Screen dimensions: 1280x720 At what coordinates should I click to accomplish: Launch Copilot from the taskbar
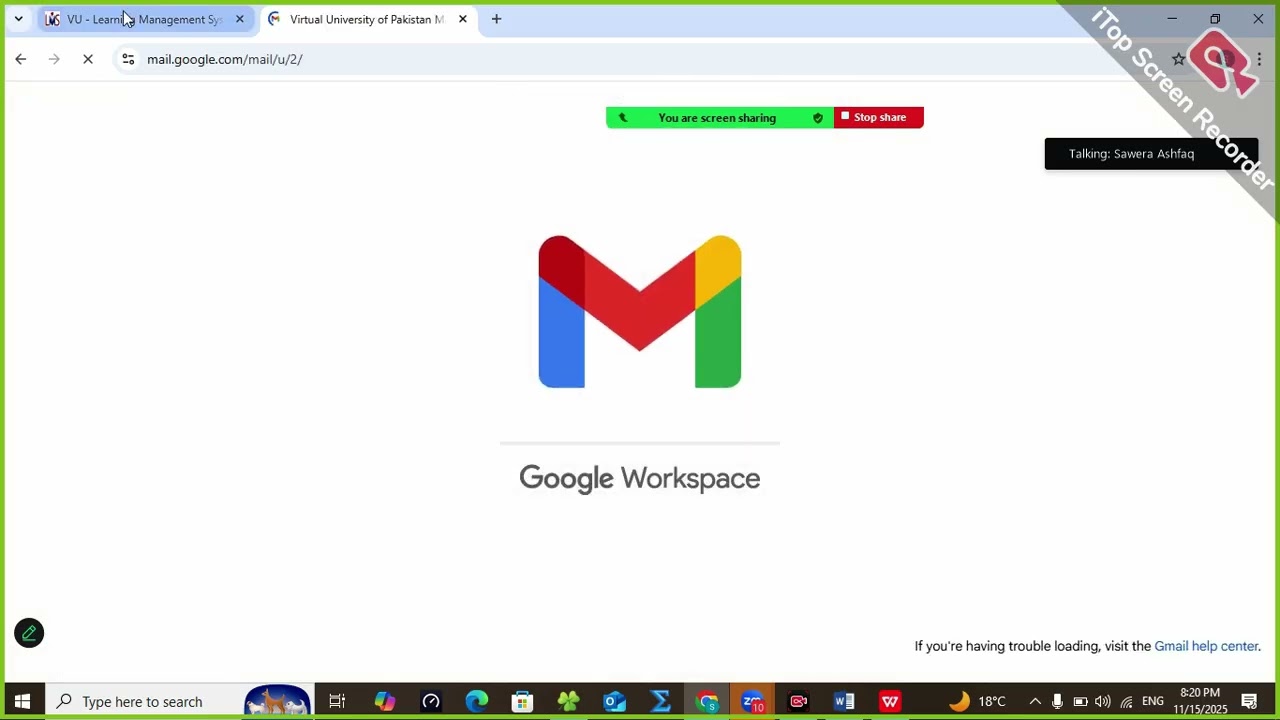385,701
